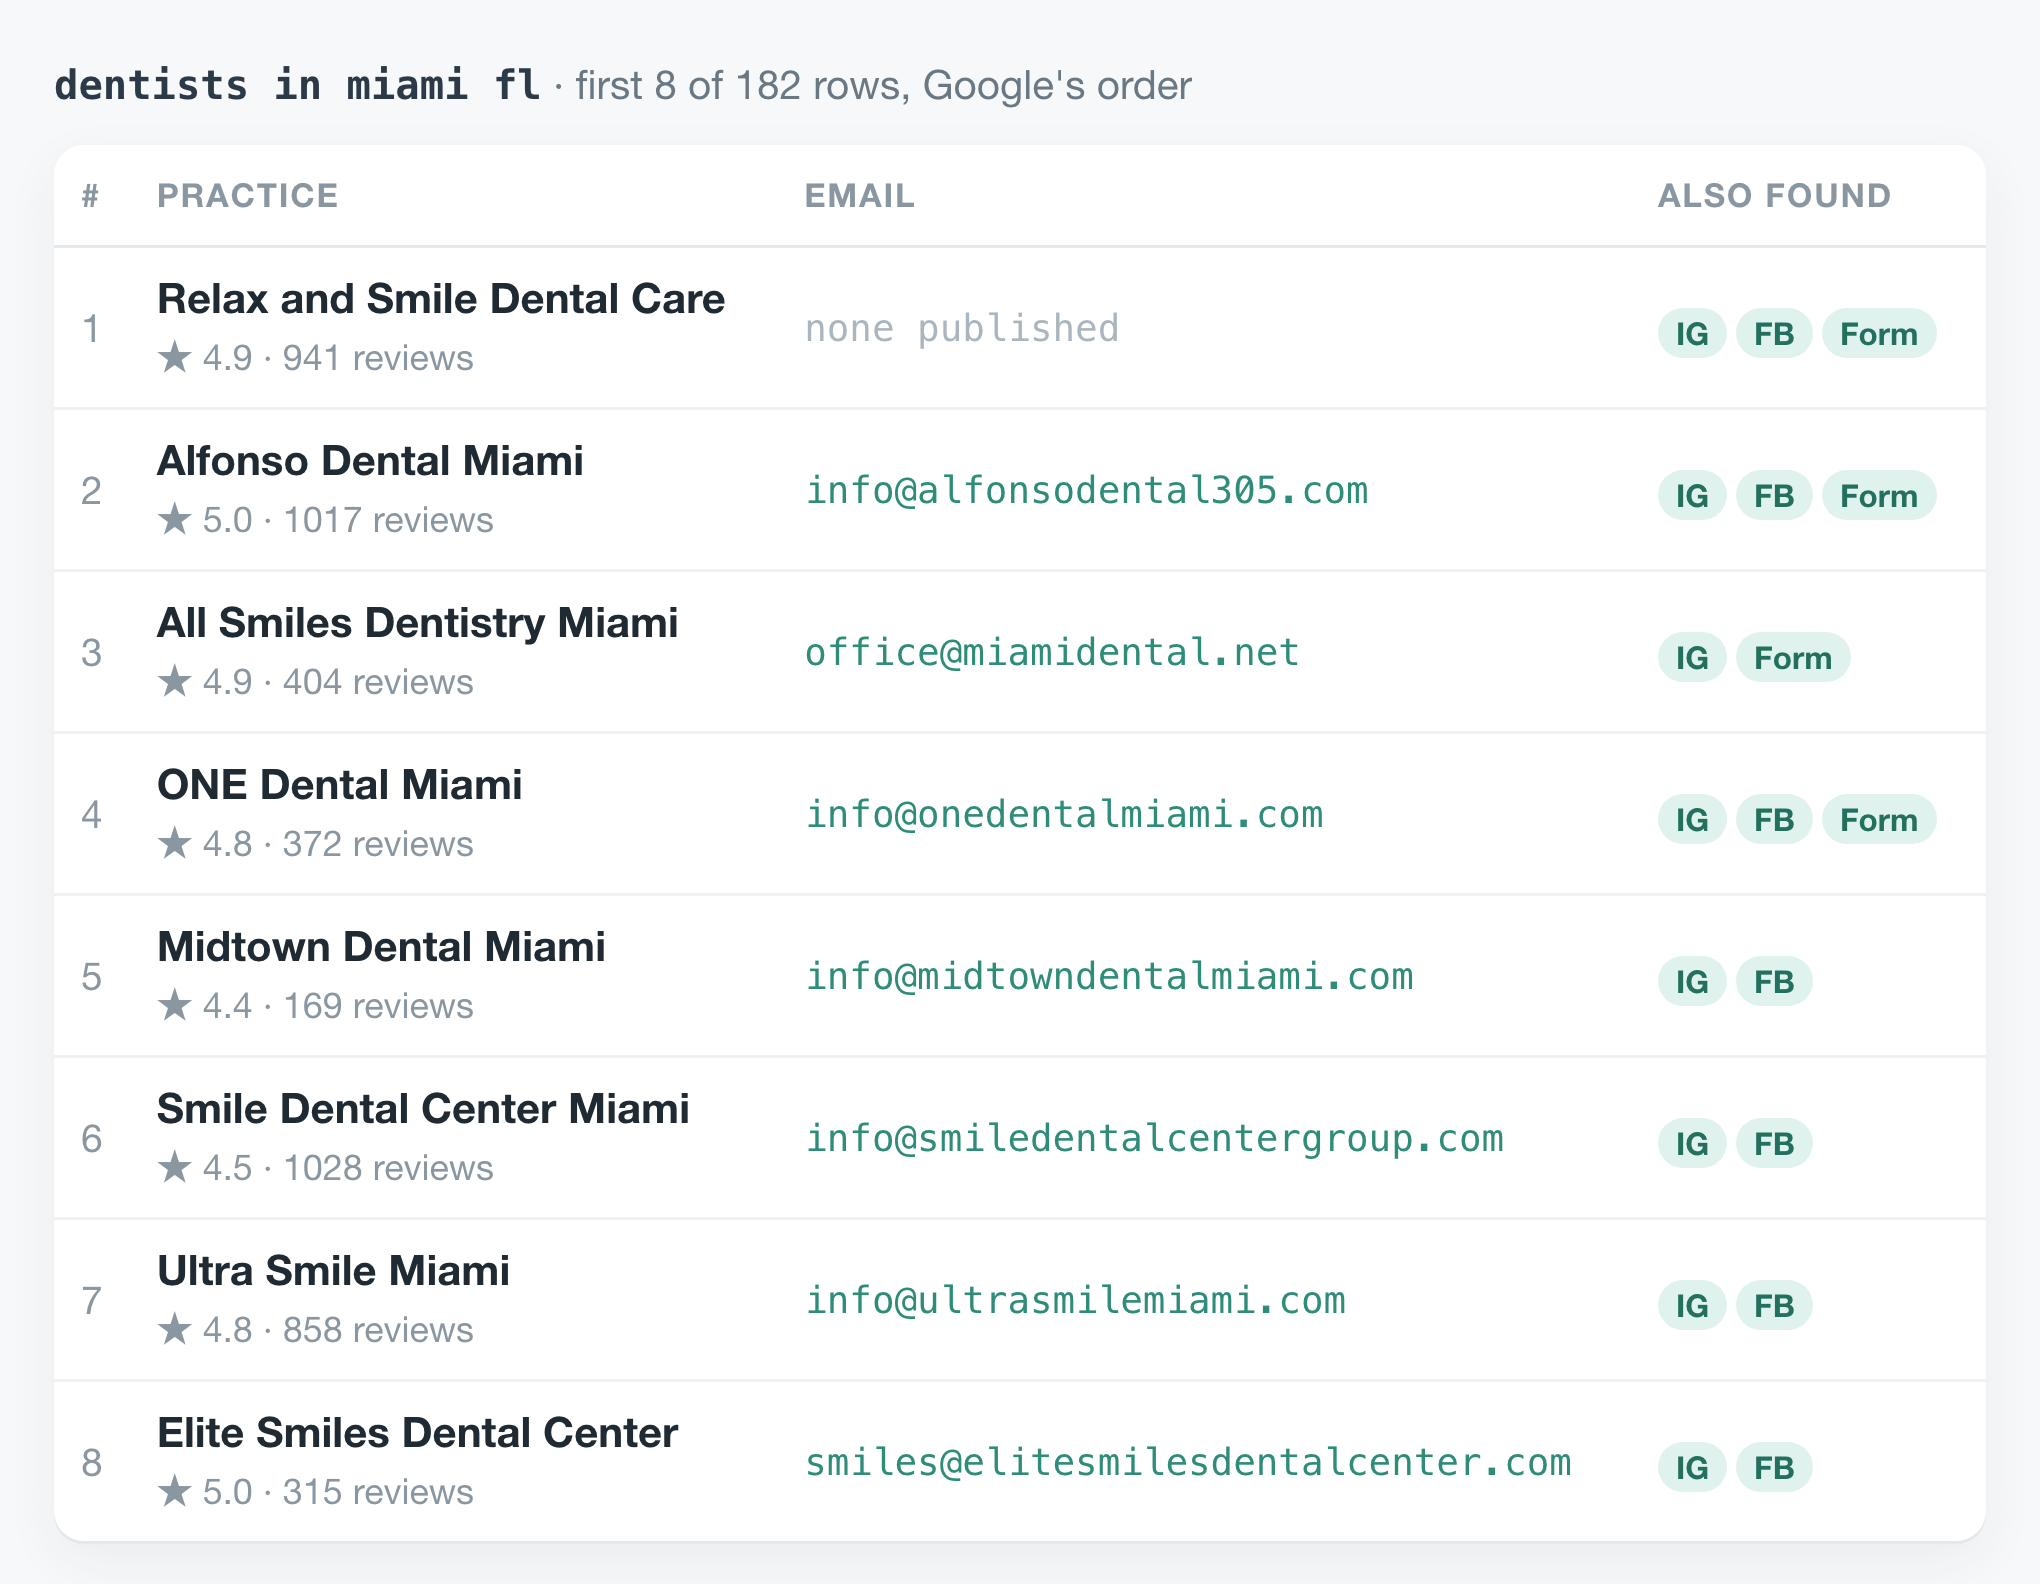The height and width of the screenshot is (1584, 2040).
Task: Click the 'none published' email cell
Action: 962,329
